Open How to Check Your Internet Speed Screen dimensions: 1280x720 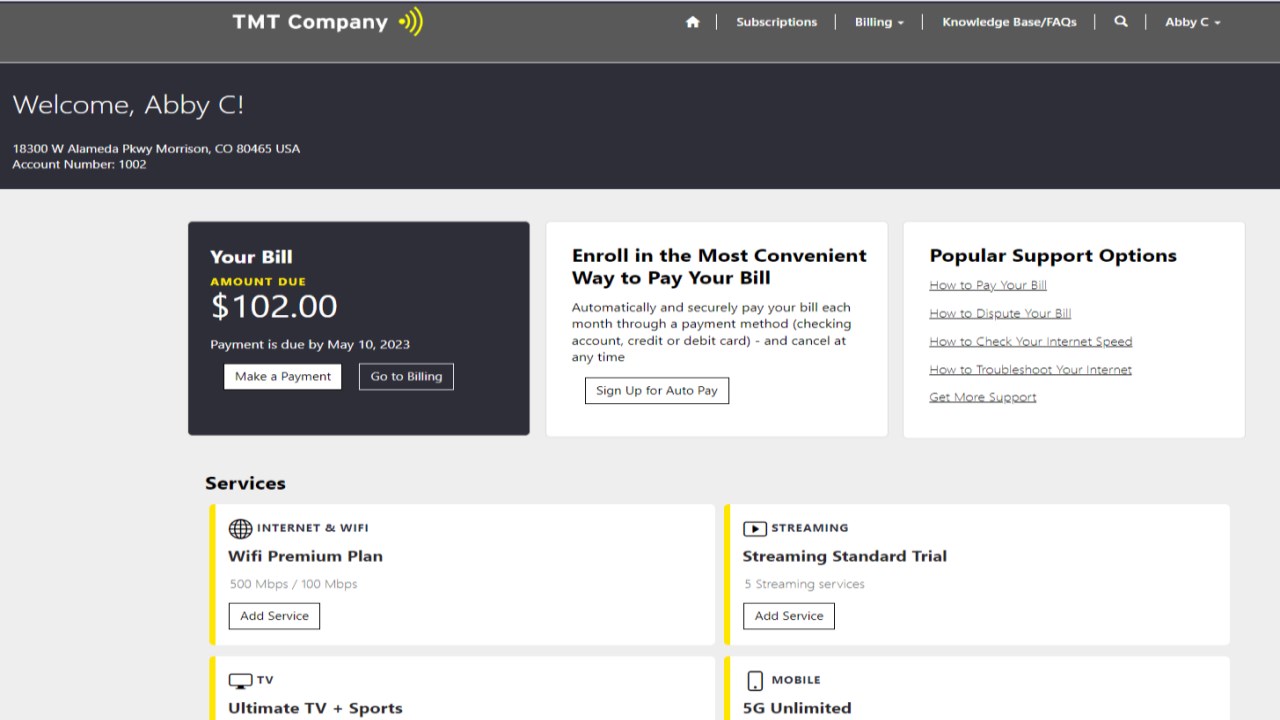(1031, 341)
